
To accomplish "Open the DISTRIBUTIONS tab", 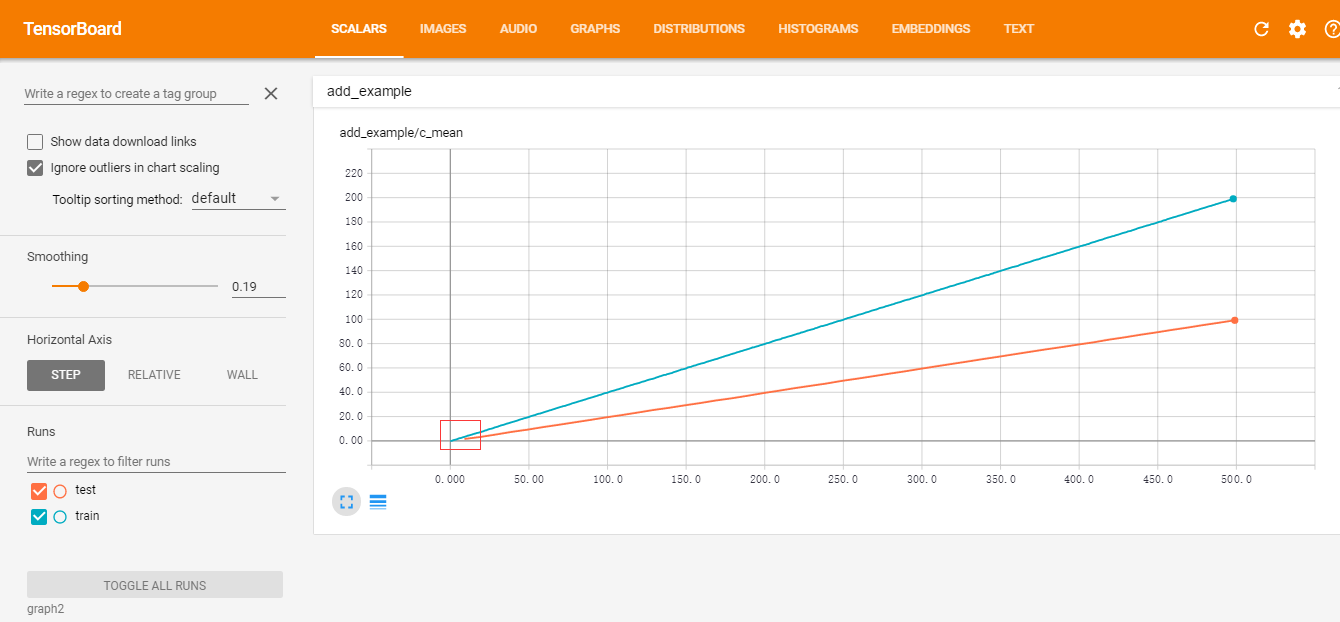I will click(699, 29).
